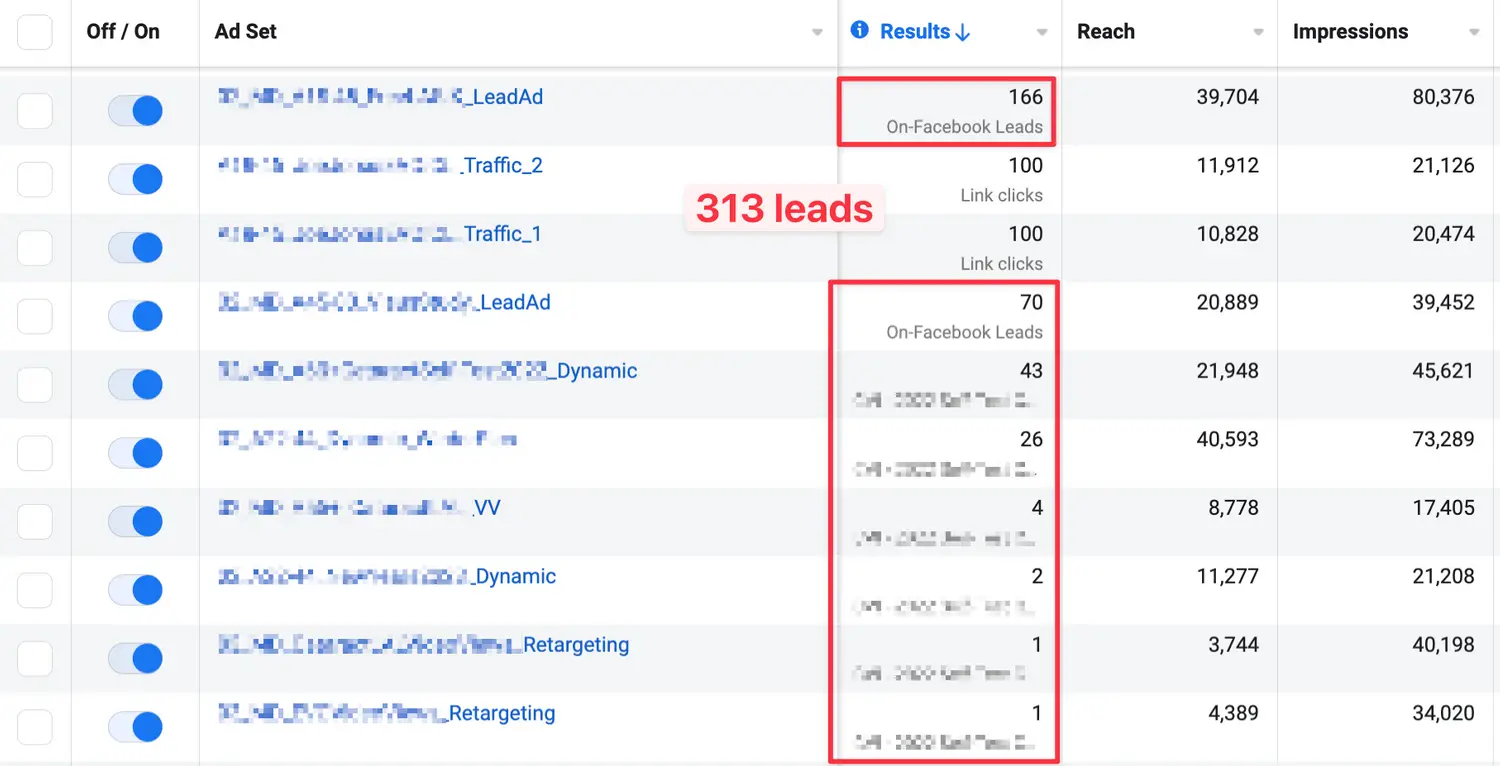This screenshot has width=1500, height=766.
Task: Turn off the Traffic_1 ad set toggle
Action: (135, 247)
